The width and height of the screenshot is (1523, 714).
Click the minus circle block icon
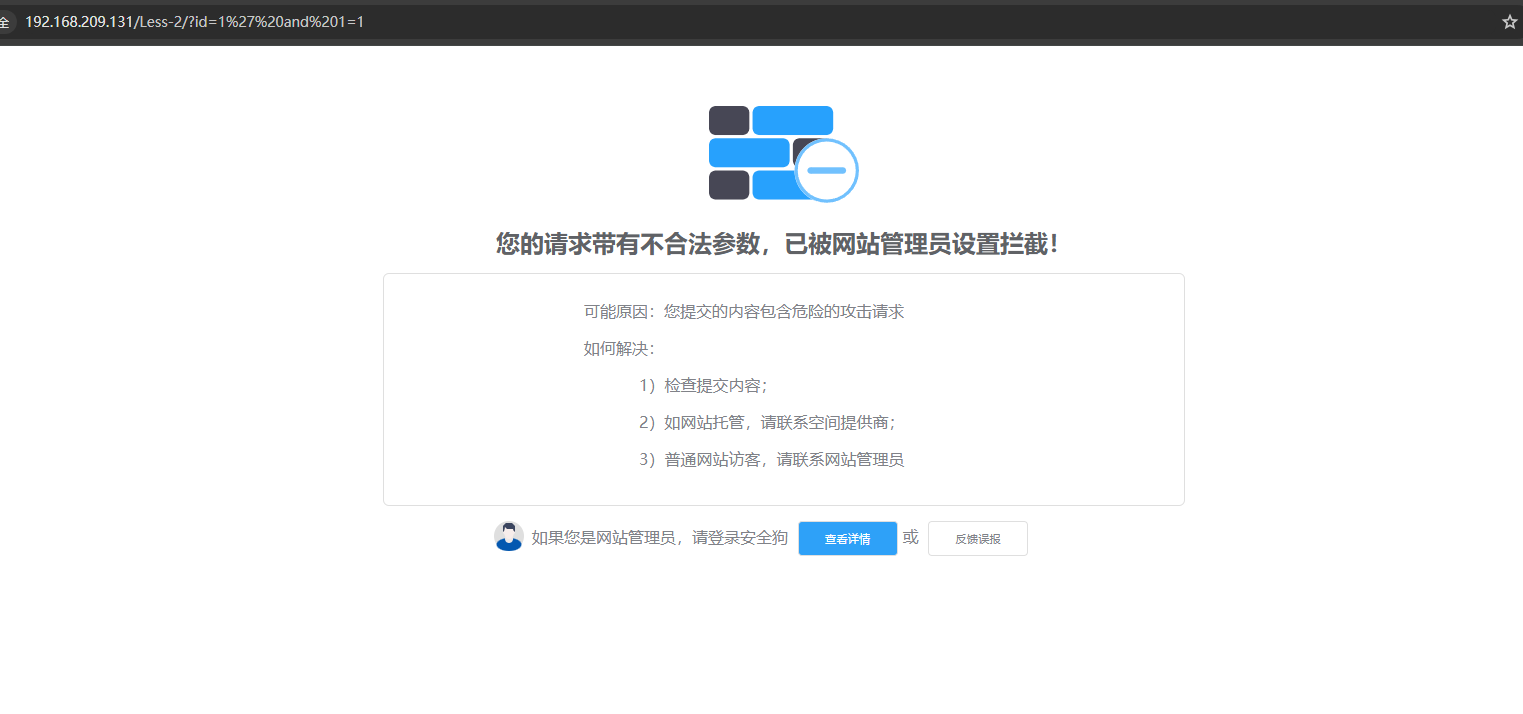click(826, 170)
